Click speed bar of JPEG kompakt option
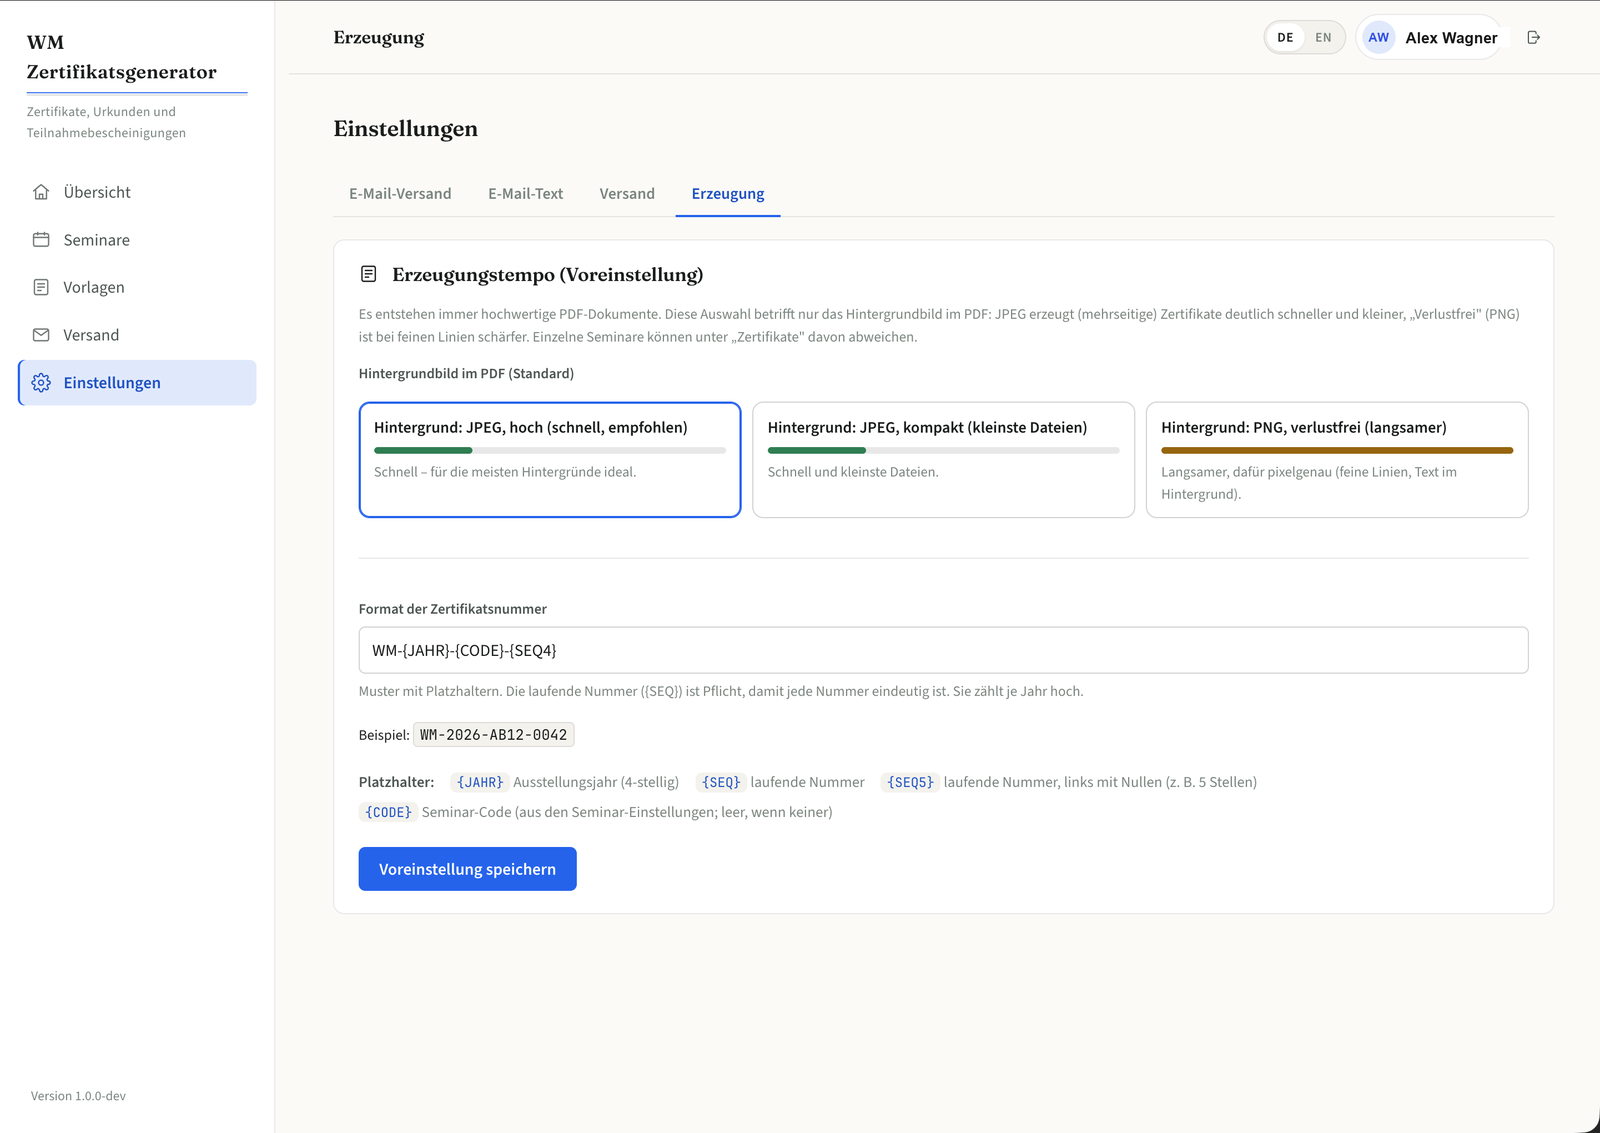Viewport: 1600px width, 1133px height. pyautogui.click(x=943, y=450)
